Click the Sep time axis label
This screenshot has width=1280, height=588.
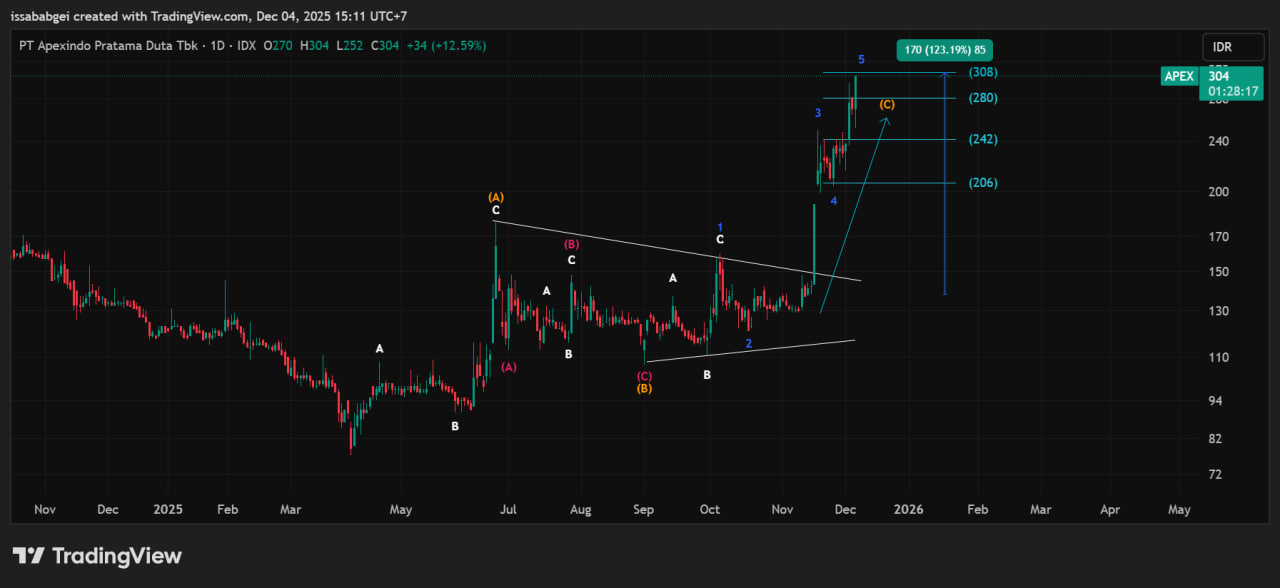pos(644,509)
